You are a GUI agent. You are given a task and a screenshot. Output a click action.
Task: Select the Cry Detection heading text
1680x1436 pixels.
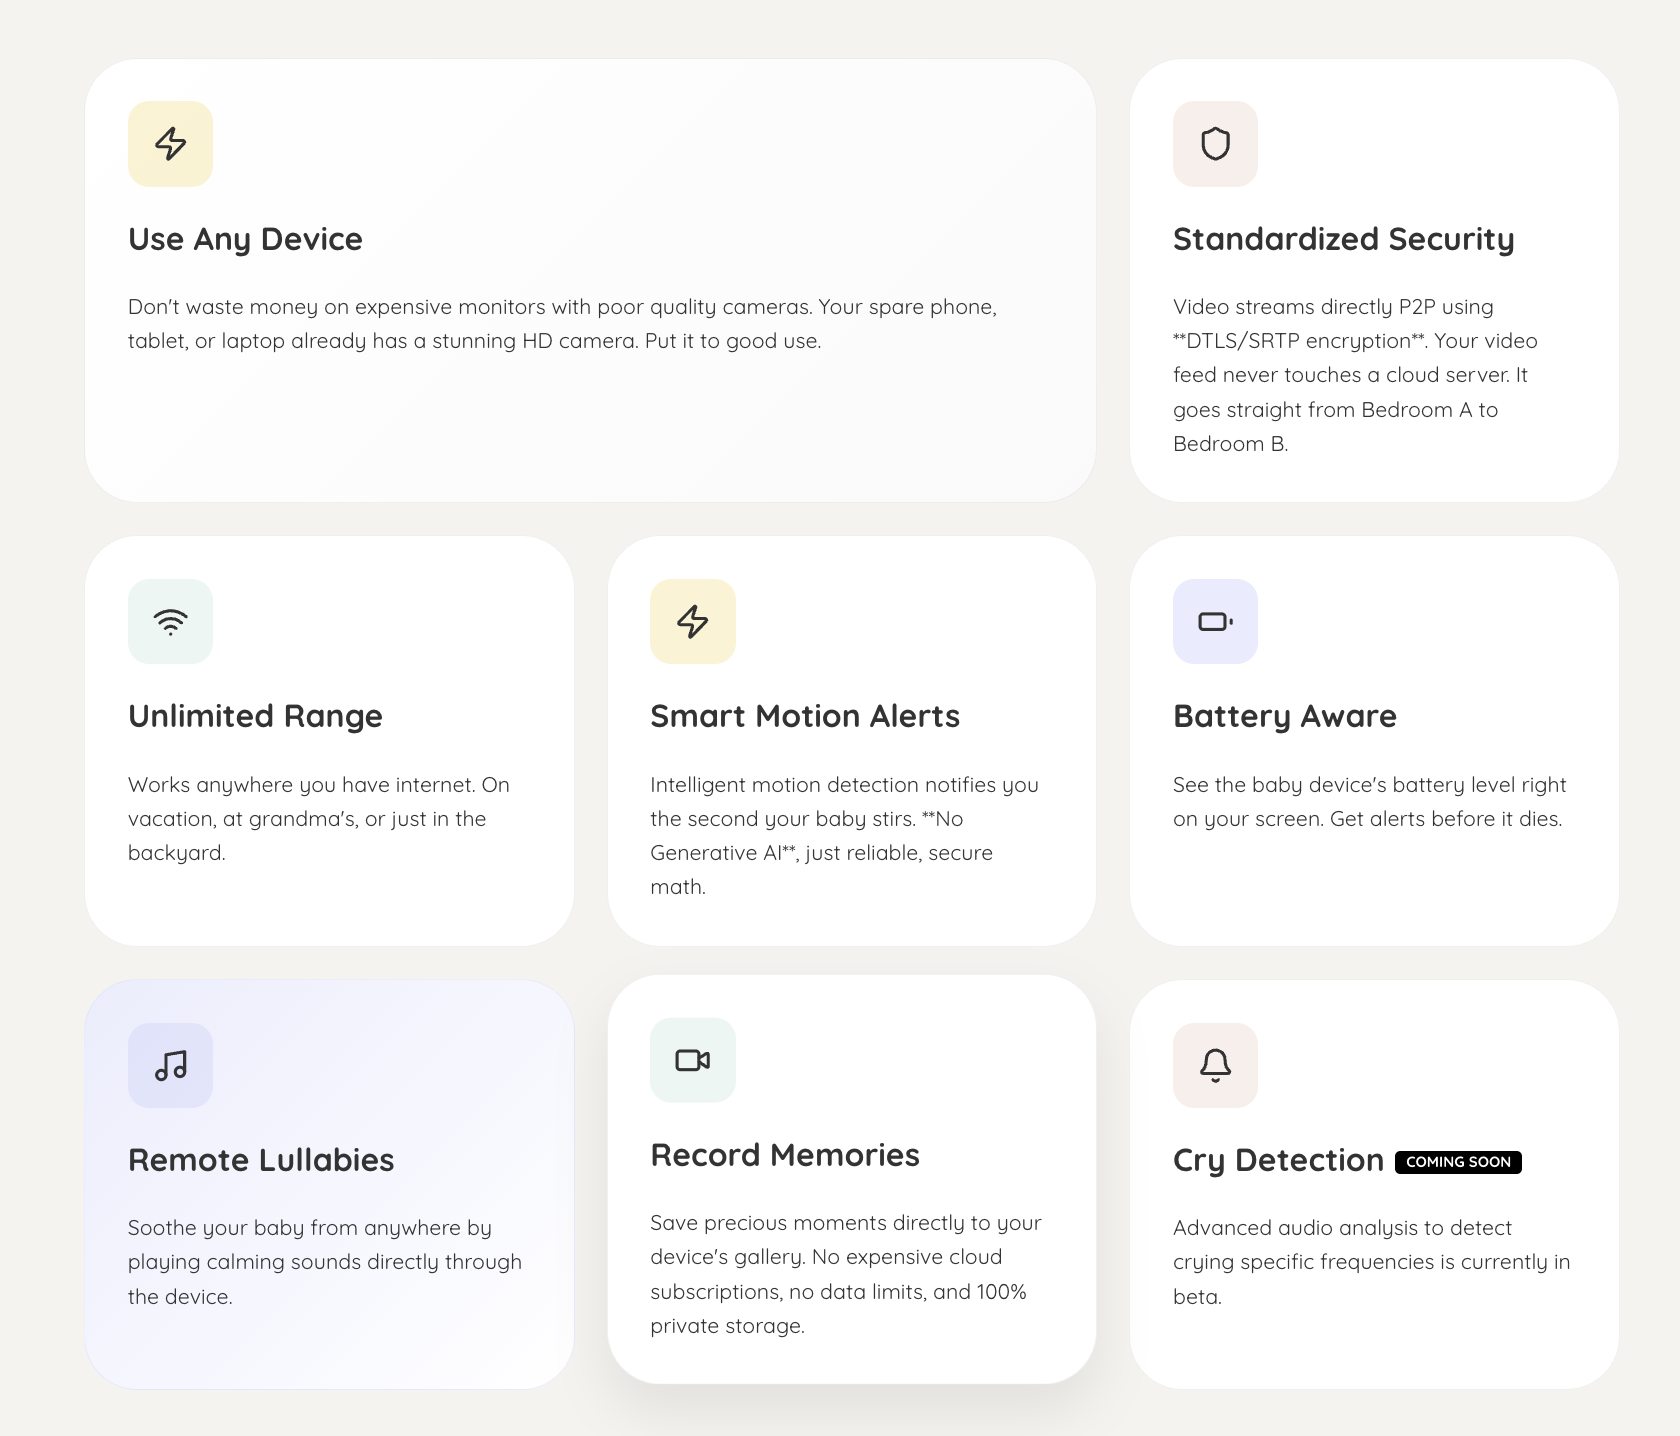(x=1278, y=1160)
